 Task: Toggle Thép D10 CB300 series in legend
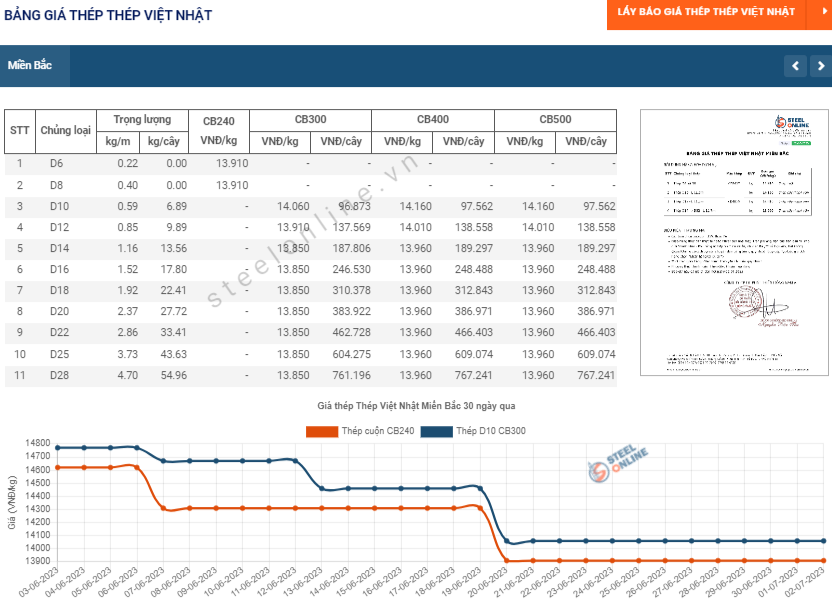pos(473,431)
